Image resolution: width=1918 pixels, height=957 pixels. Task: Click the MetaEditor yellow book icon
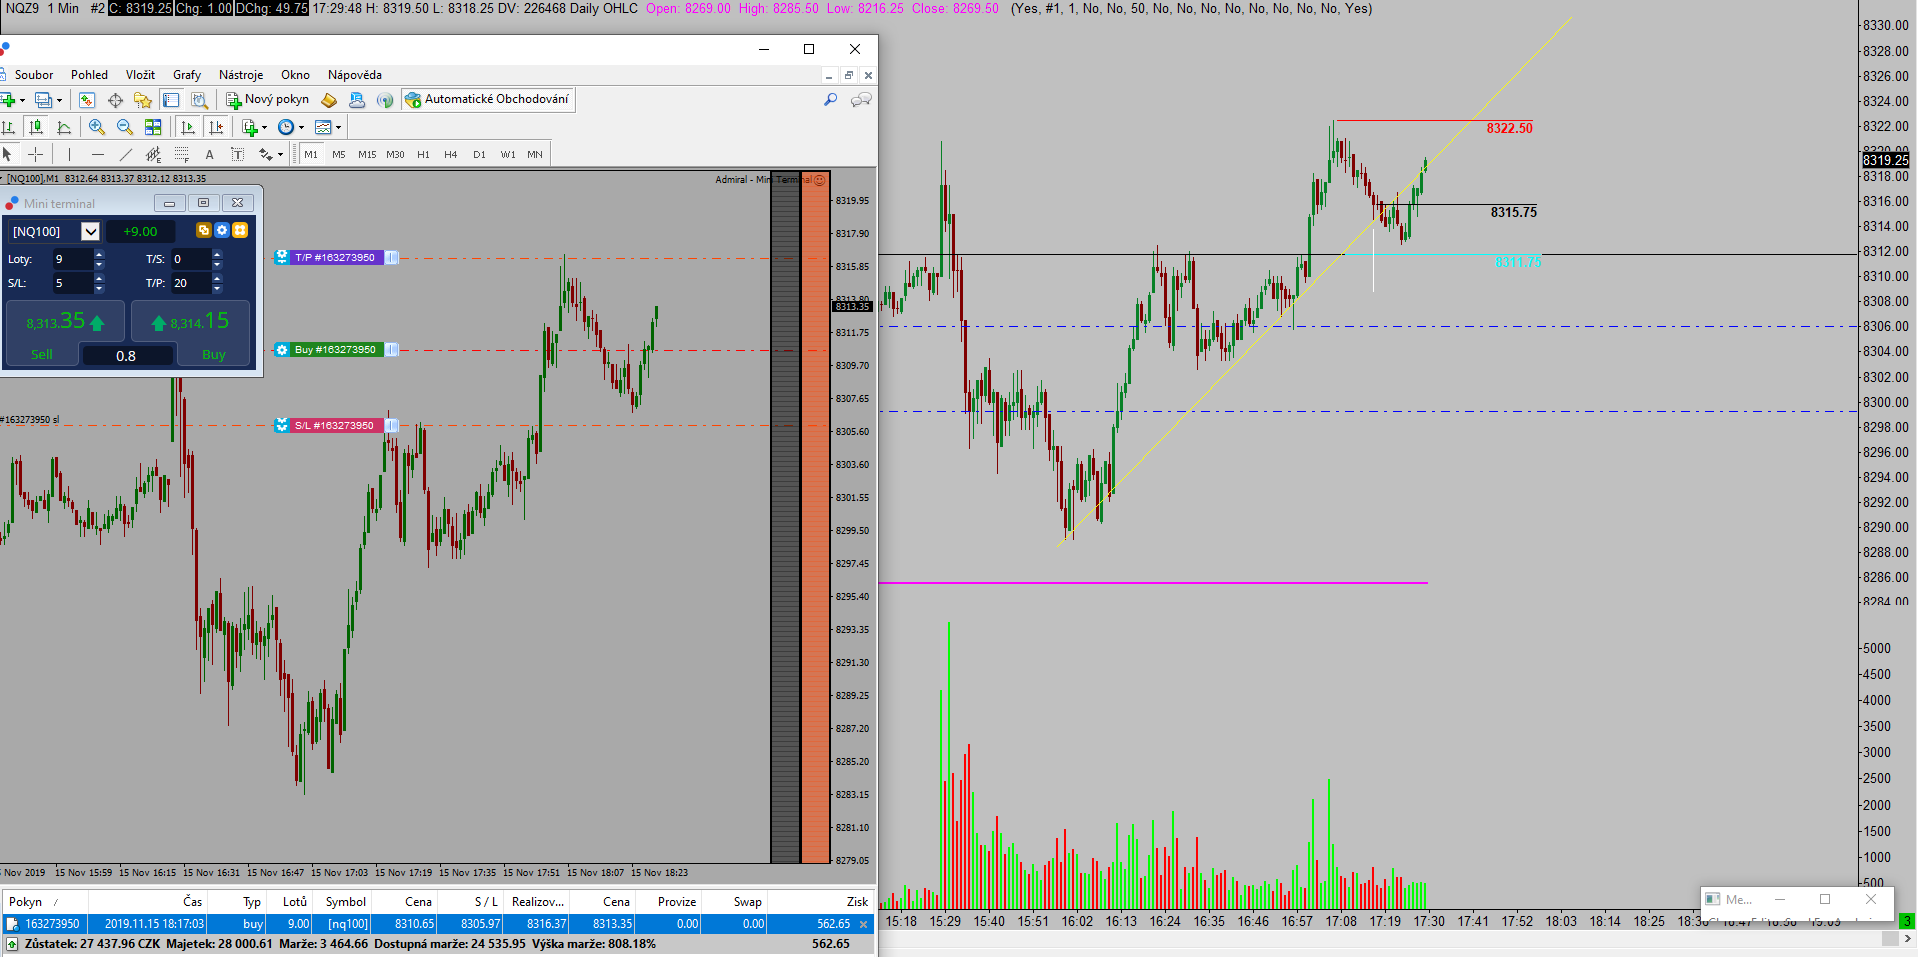[328, 100]
